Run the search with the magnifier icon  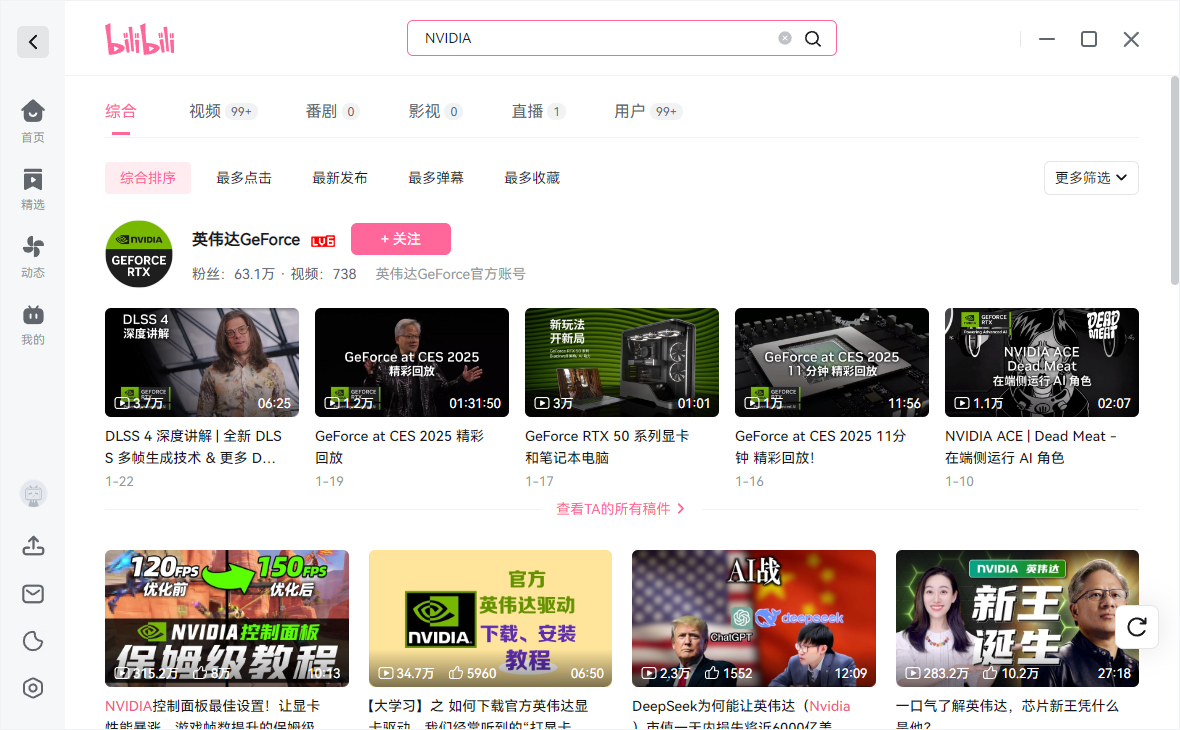(813, 38)
